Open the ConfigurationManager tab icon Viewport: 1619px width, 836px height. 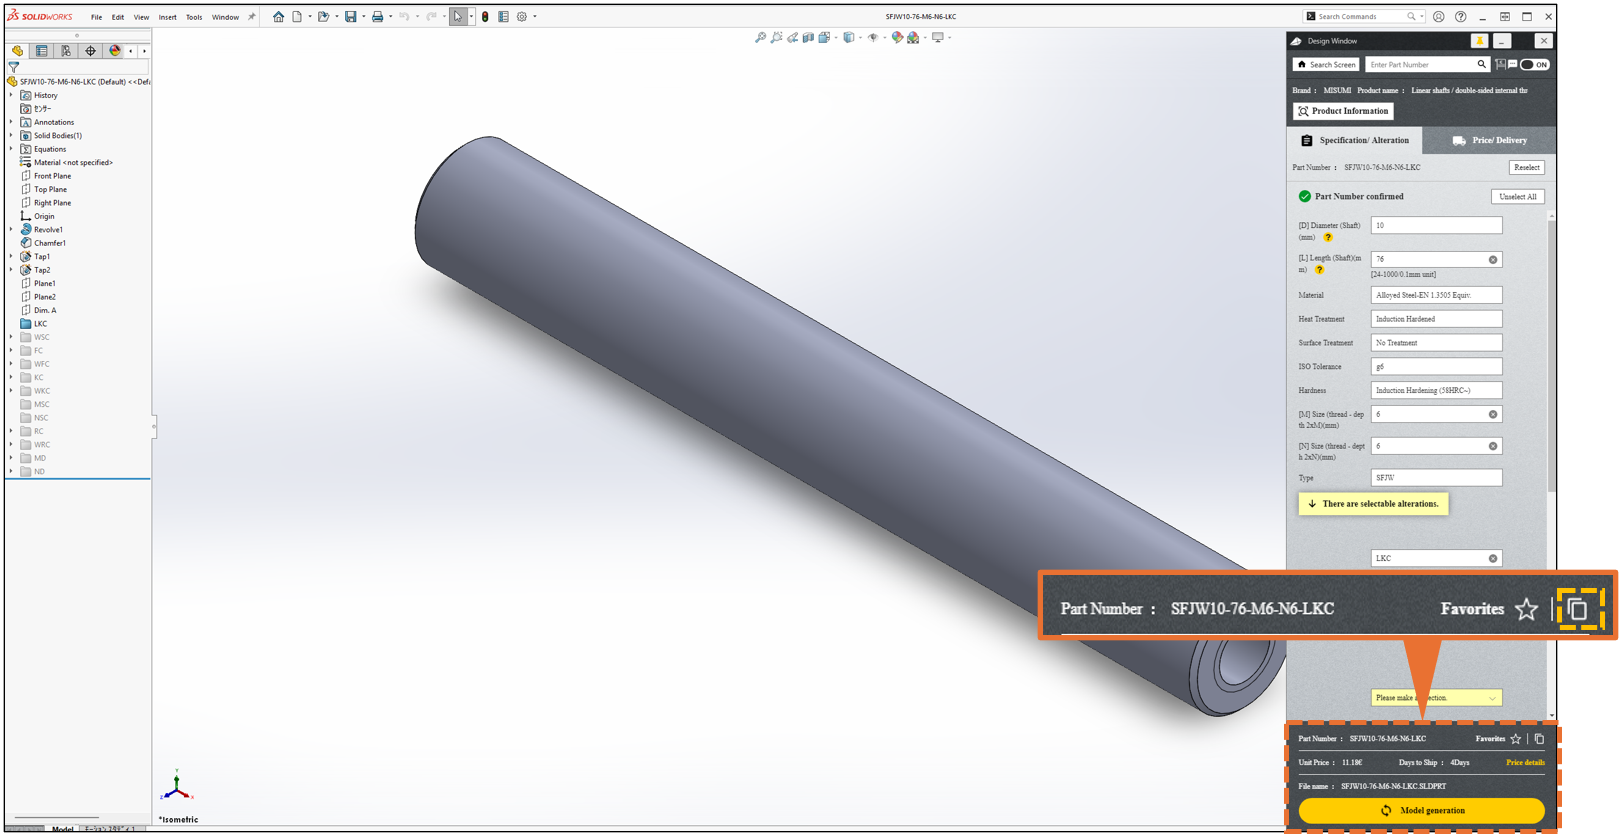tap(66, 51)
